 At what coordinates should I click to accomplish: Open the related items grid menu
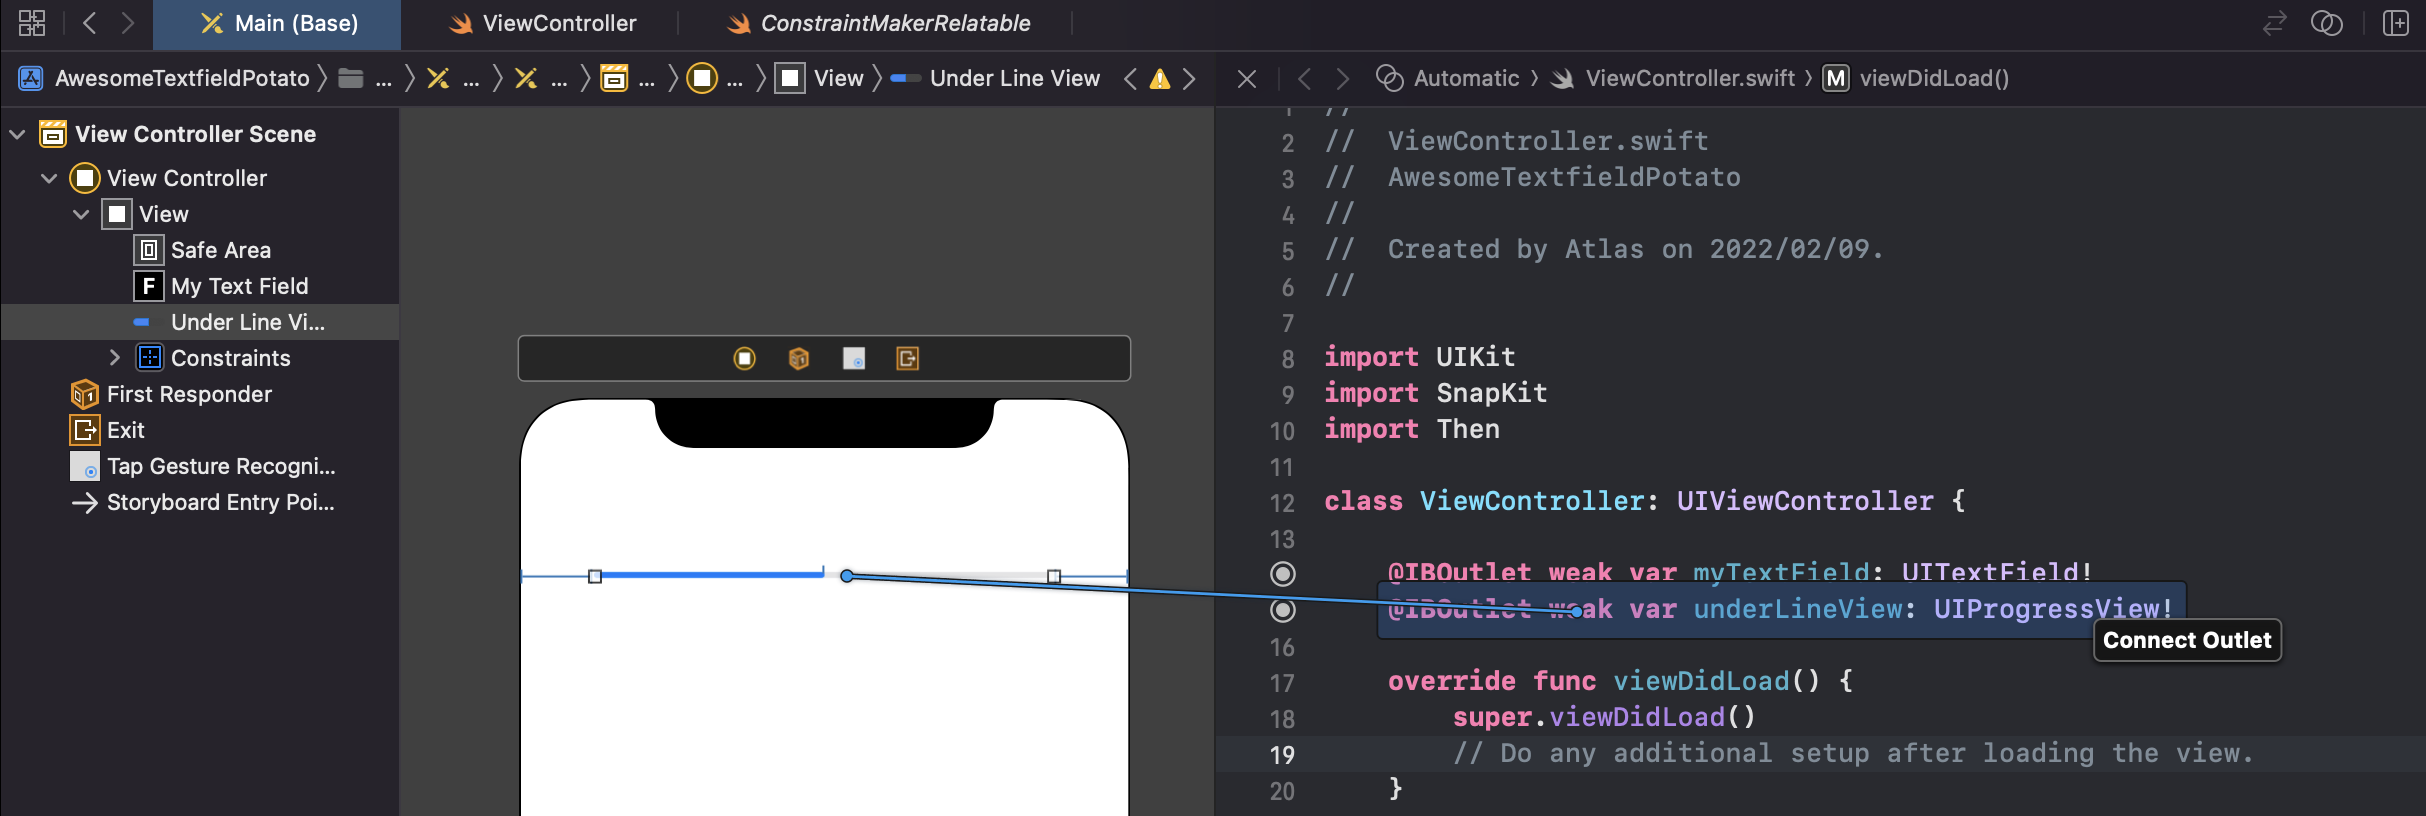(x=32, y=23)
